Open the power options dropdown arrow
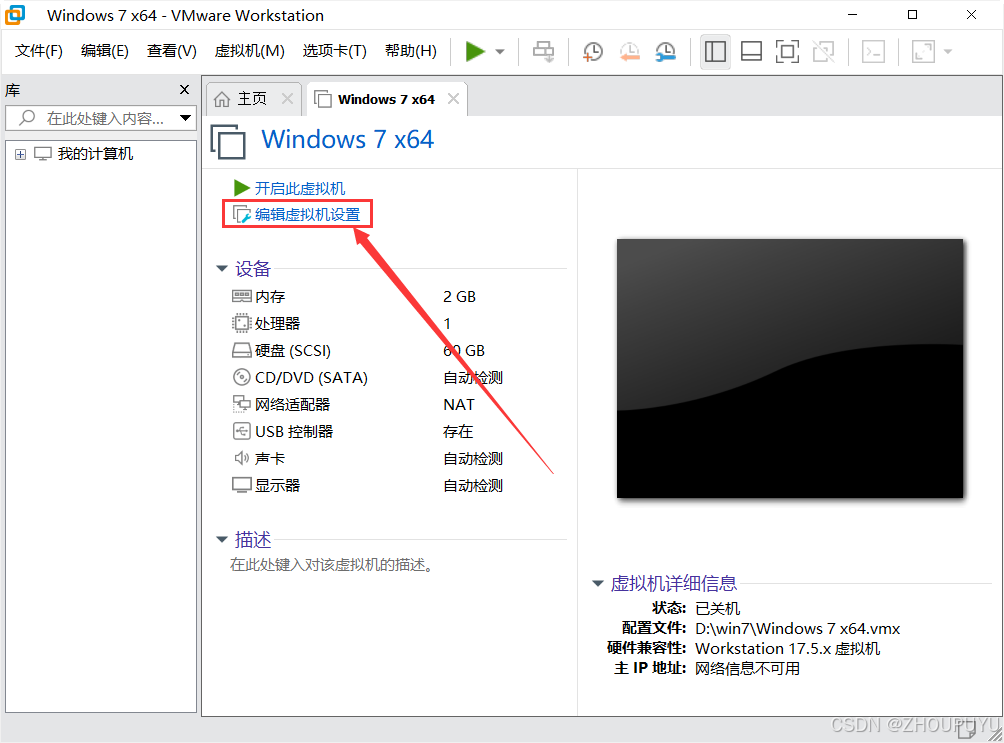 500,51
